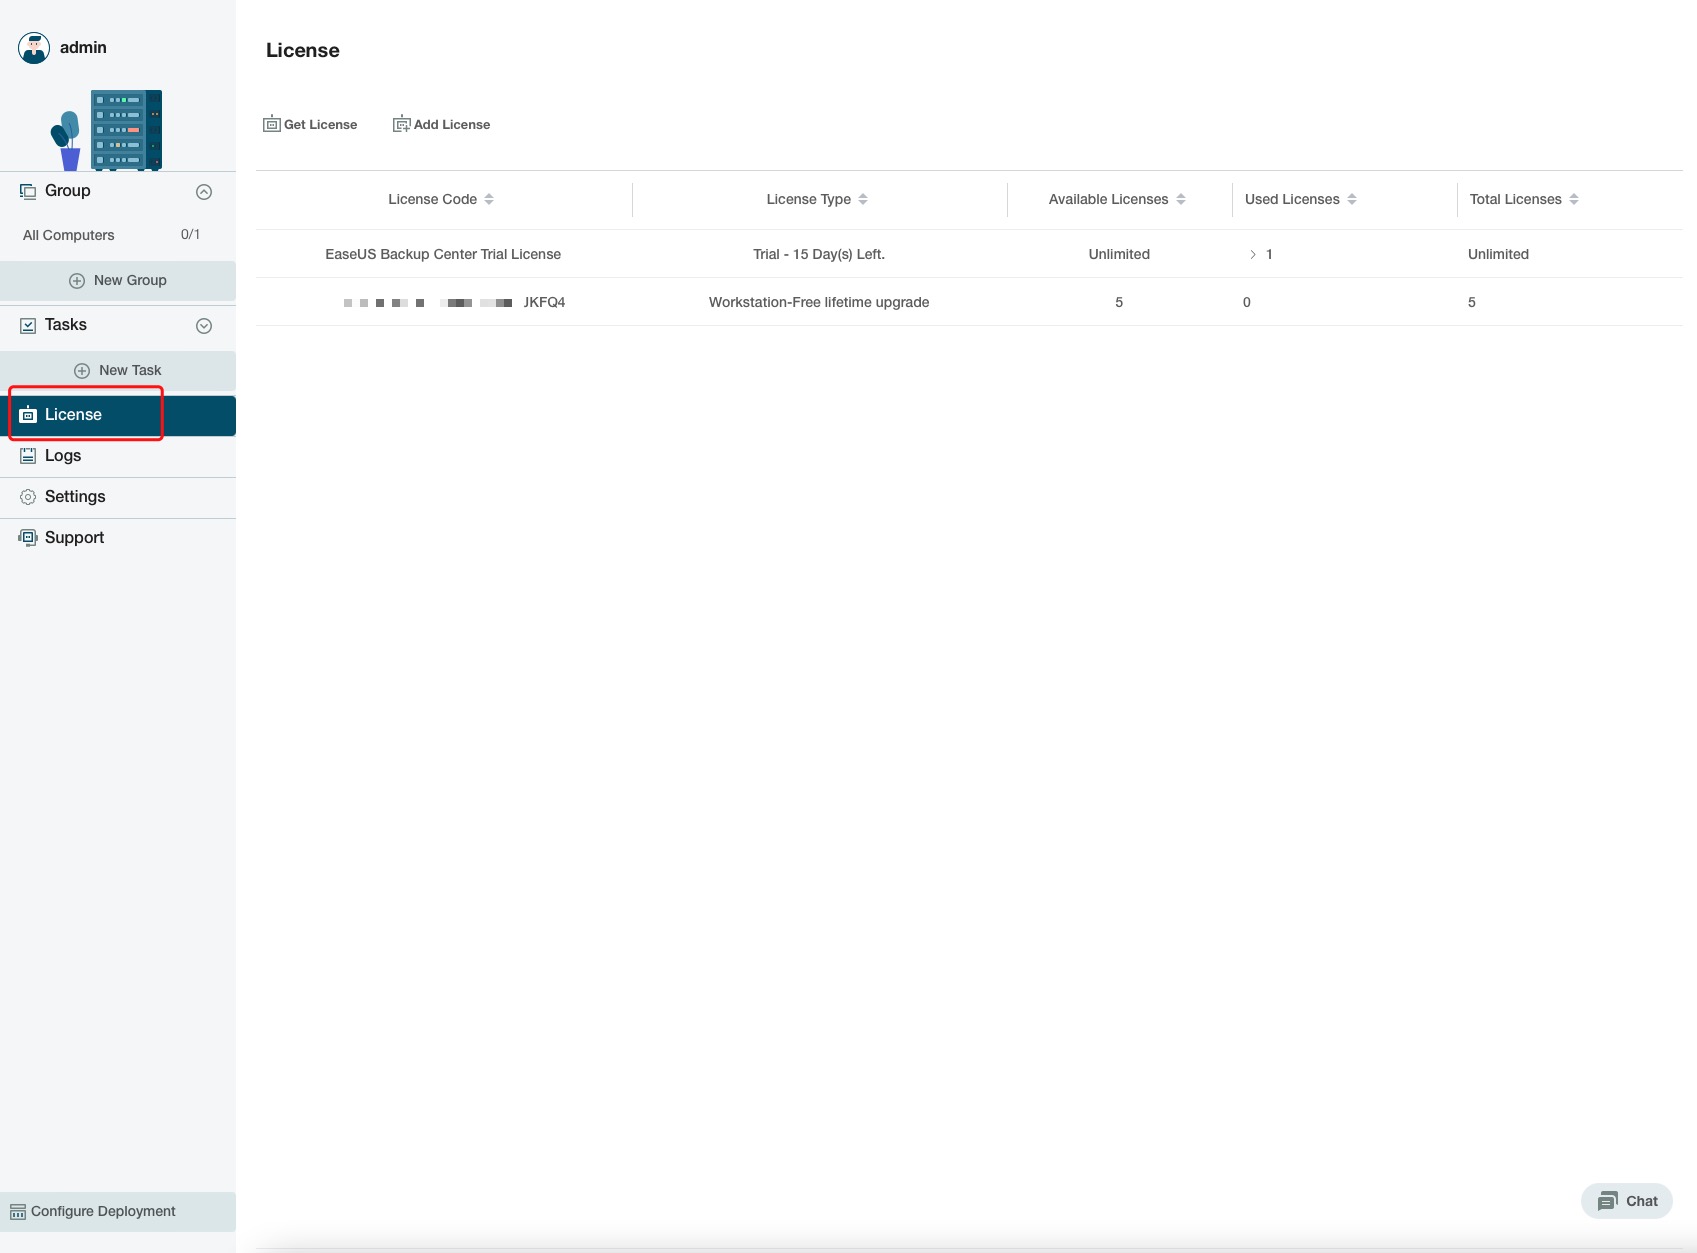Sort by Available Licenses column arrows
Viewport: 1697px width, 1253px height.
click(x=1181, y=199)
